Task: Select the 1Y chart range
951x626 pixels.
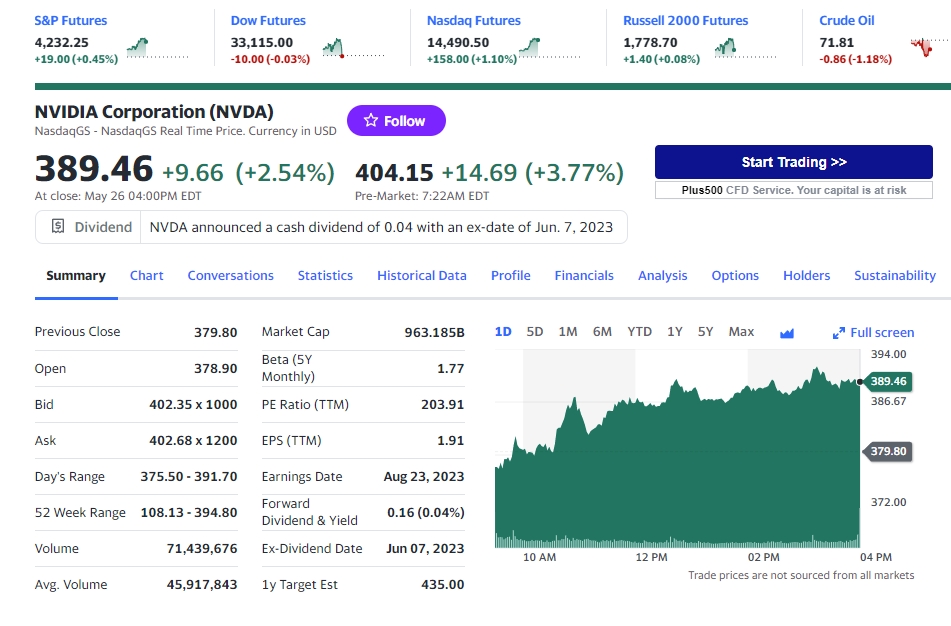Action: click(x=675, y=332)
